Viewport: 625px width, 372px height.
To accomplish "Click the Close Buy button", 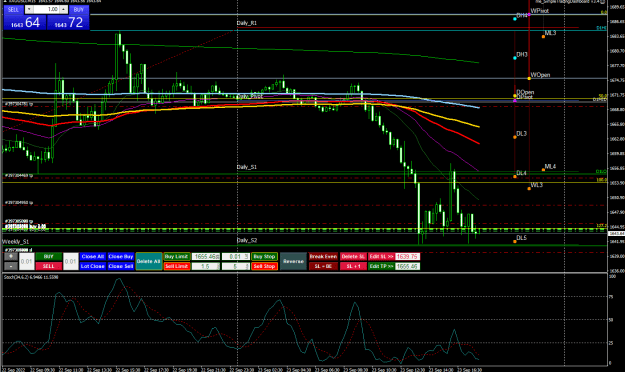I will [x=121, y=256].
